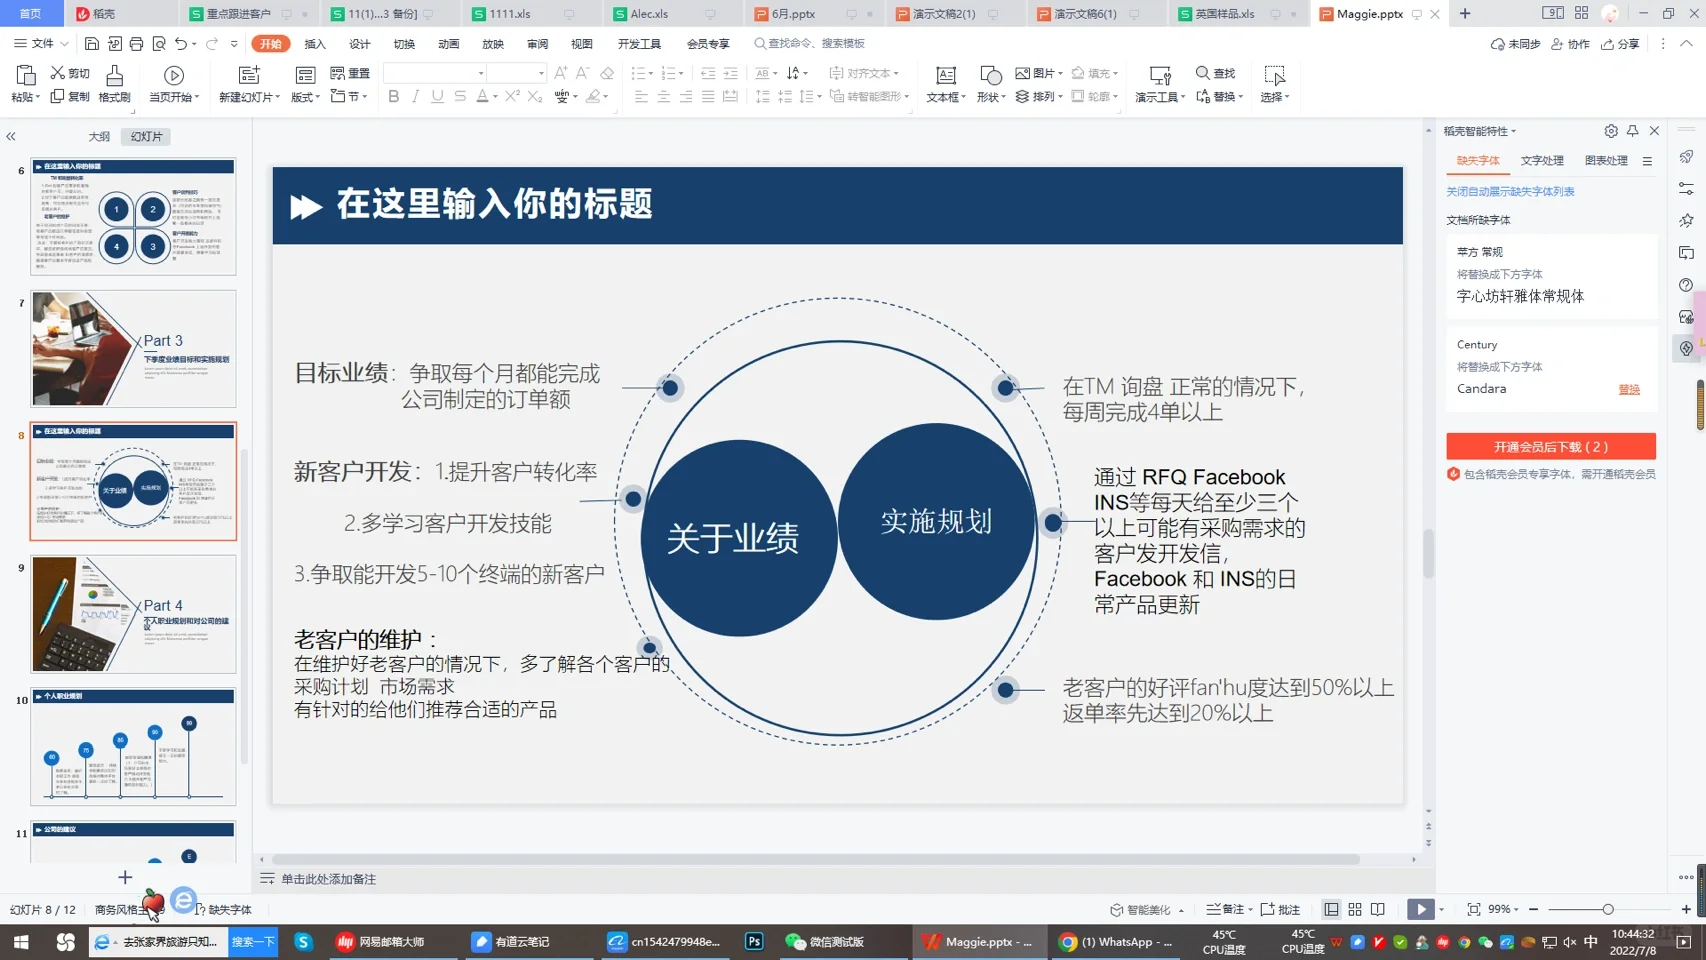Apply Bold formatting

[393, 97]
